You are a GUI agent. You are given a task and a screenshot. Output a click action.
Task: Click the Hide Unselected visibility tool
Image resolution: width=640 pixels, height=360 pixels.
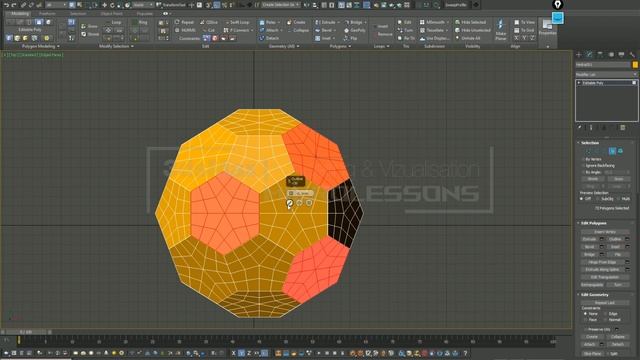point(472,30)
